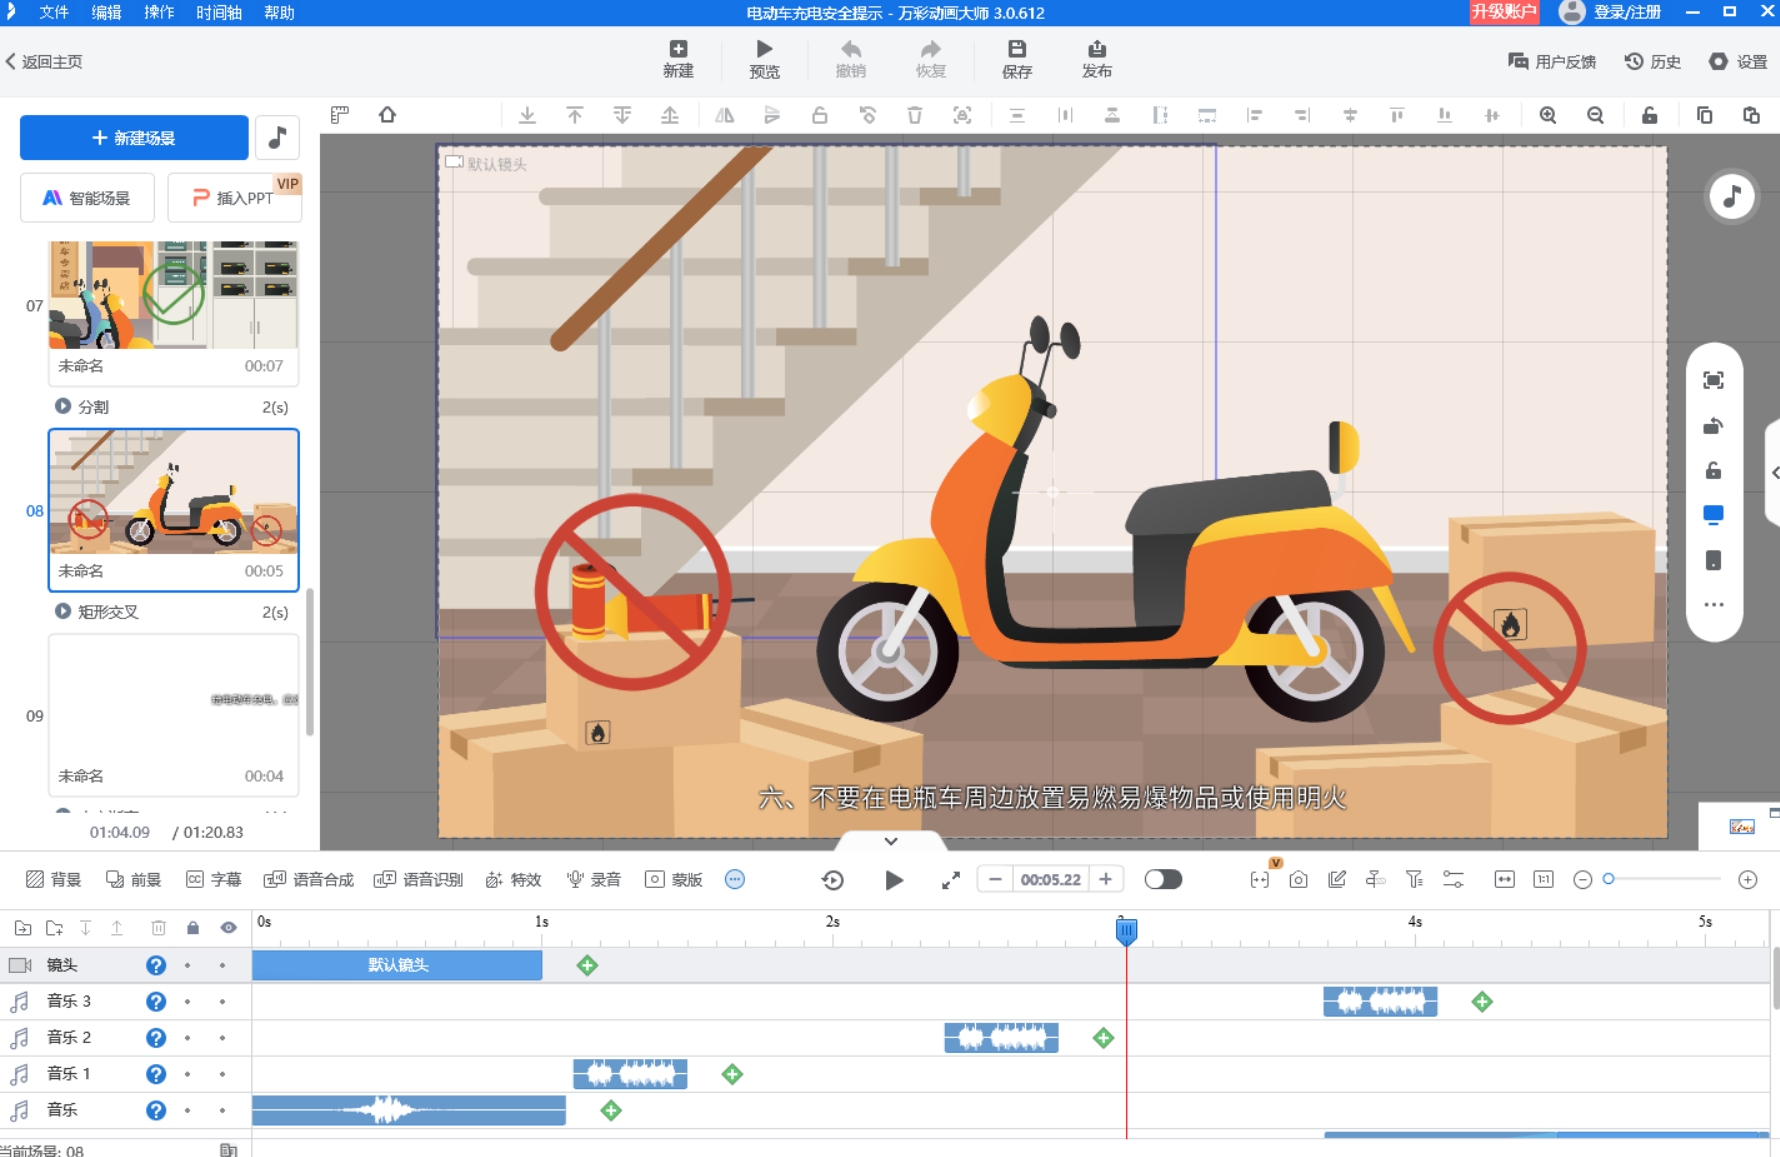The width and height of the screenshot is (1780, 1157).
Task: Click the Publish (发布) icon
Action: (1096, 49)
